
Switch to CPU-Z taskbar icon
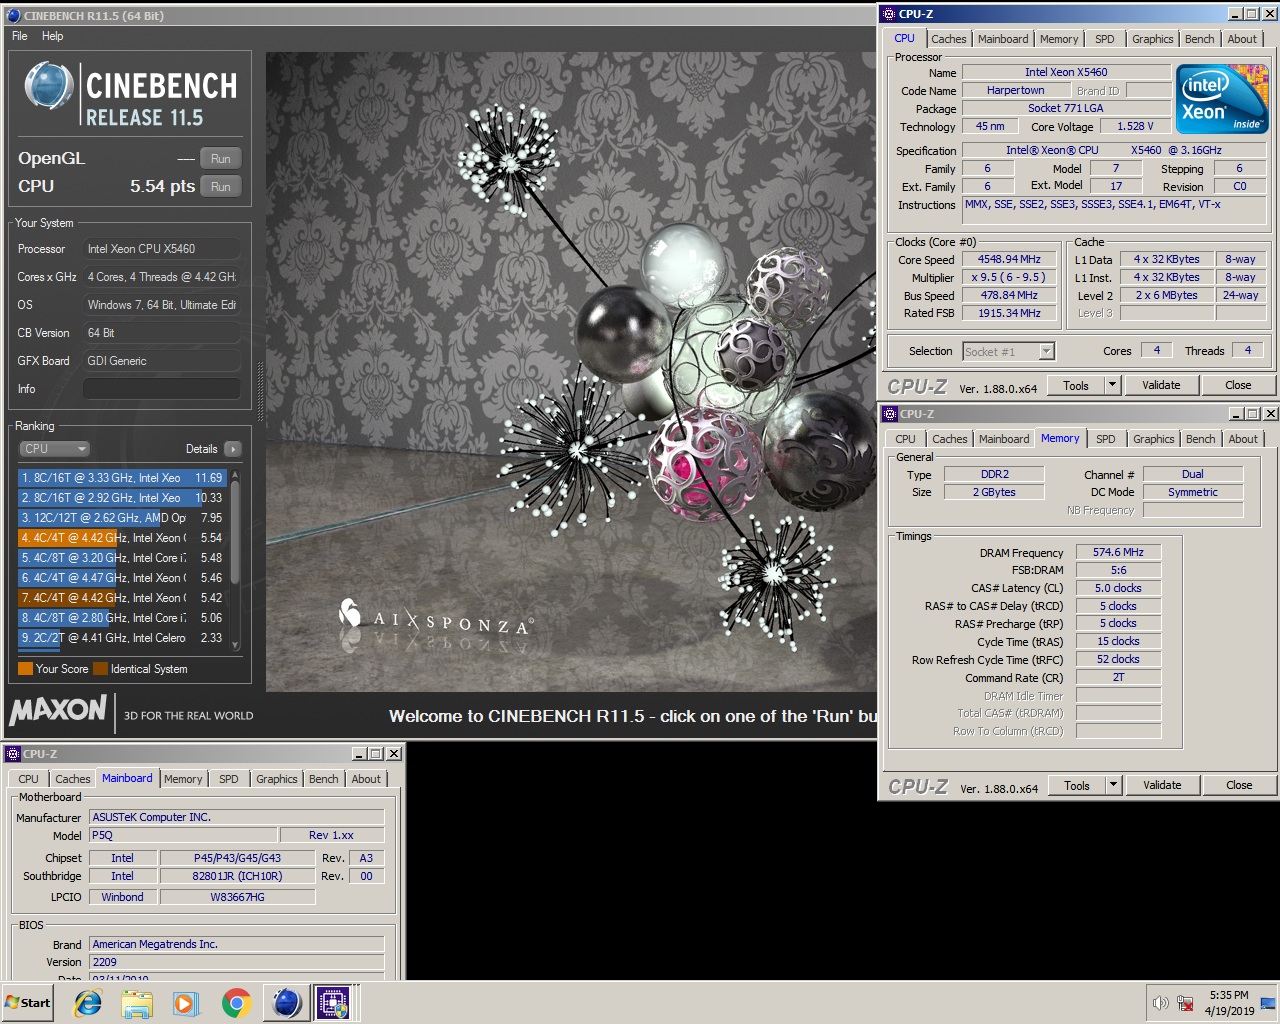(x=333, y=1003)
